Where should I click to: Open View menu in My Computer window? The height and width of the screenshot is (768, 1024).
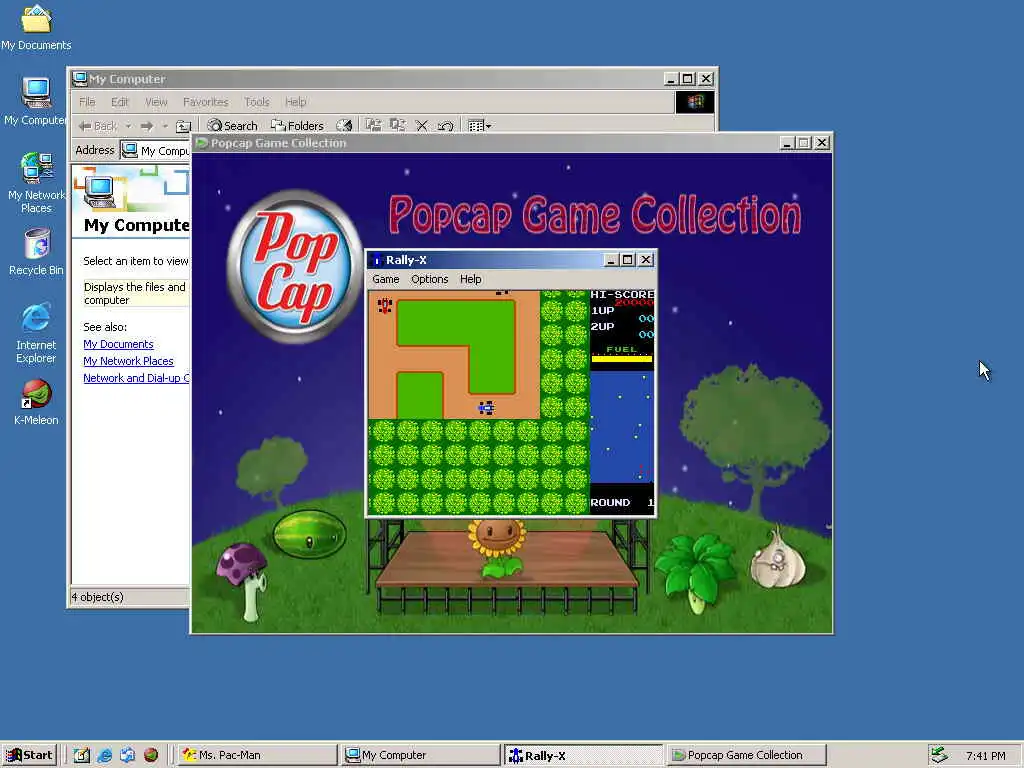[156, 102]
